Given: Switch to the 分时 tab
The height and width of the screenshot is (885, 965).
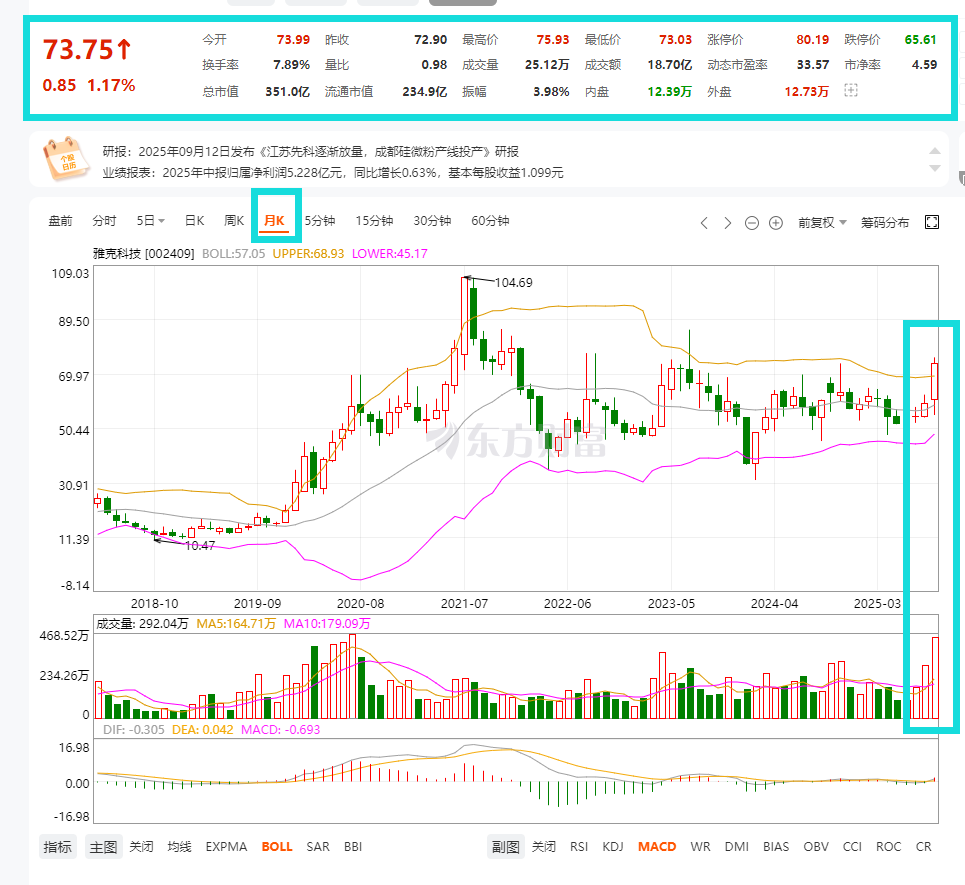Looking at the screenshot, I should [x=104, y=221].
